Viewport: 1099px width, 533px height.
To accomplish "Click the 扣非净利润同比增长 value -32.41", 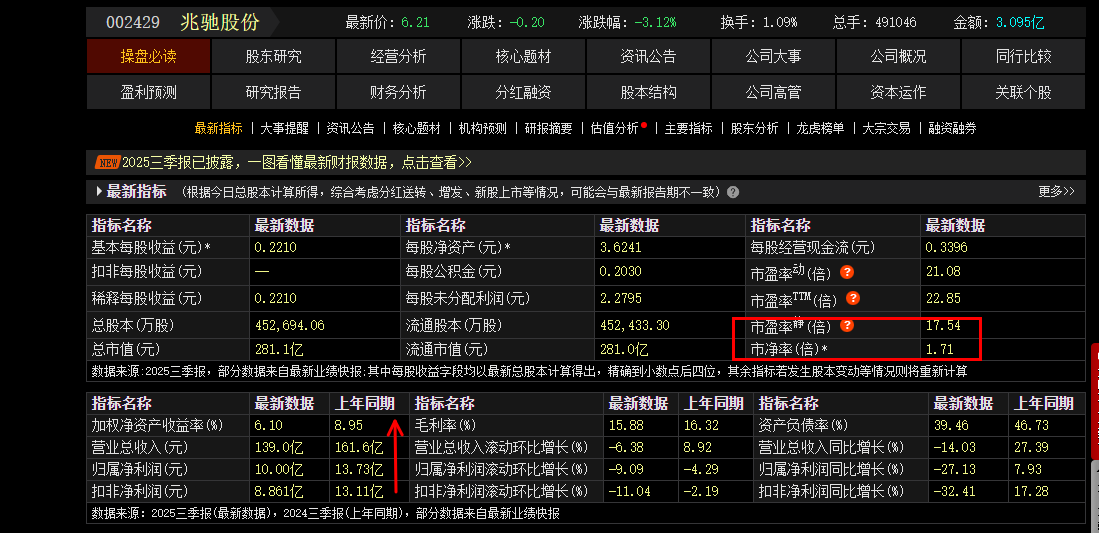I will (x=954, y=491).
